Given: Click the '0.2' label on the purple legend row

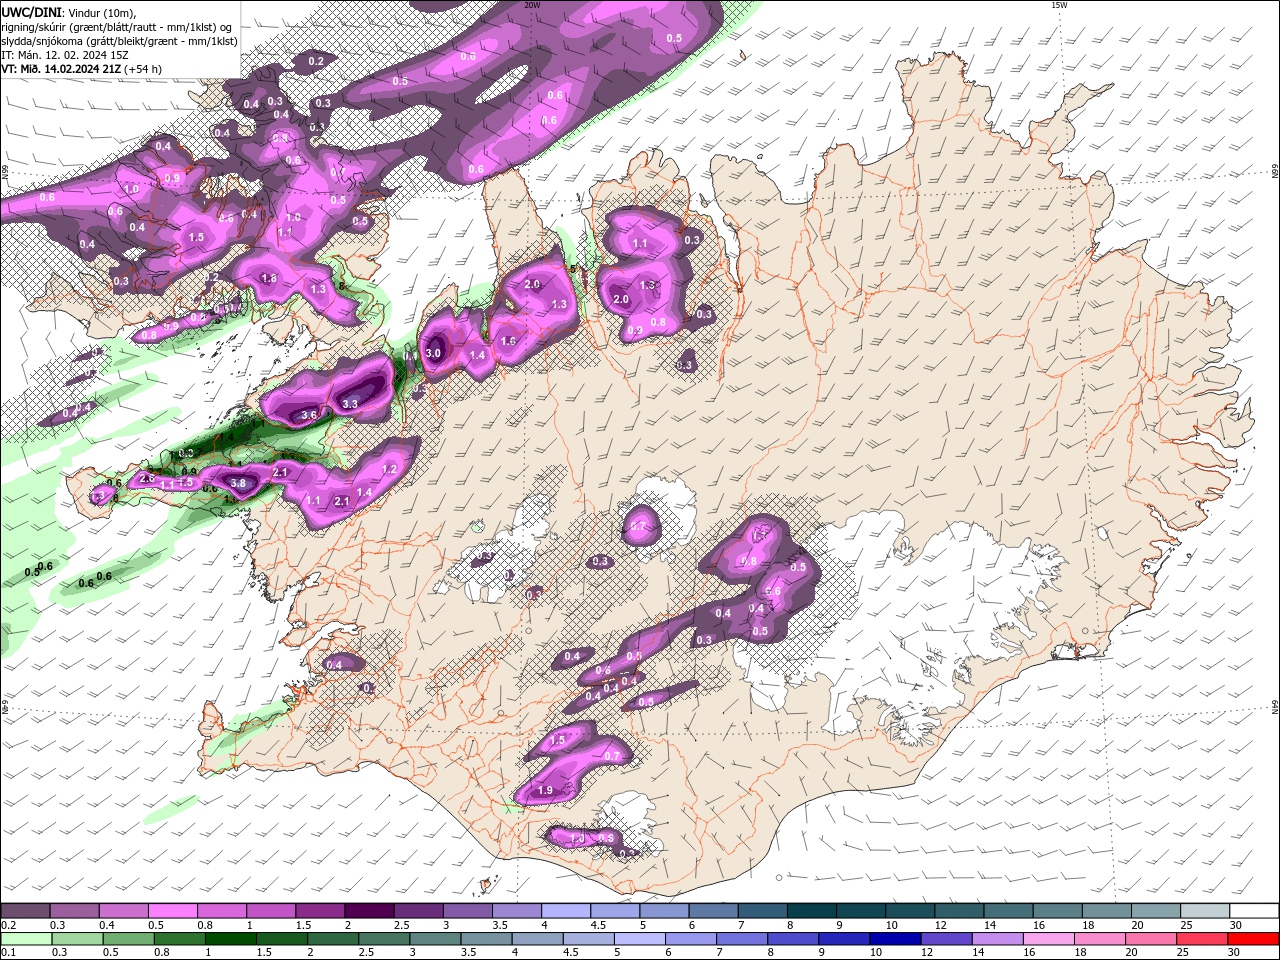Looking at the screenshot, I should (7, 925).
